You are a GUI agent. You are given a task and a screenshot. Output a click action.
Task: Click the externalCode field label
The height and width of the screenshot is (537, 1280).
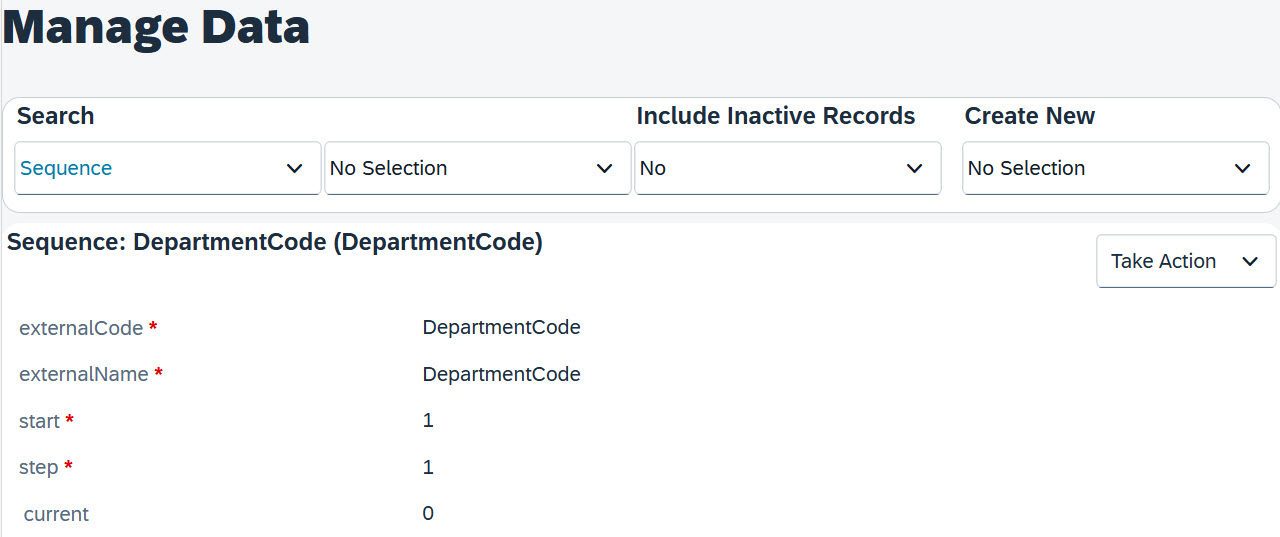81,328
